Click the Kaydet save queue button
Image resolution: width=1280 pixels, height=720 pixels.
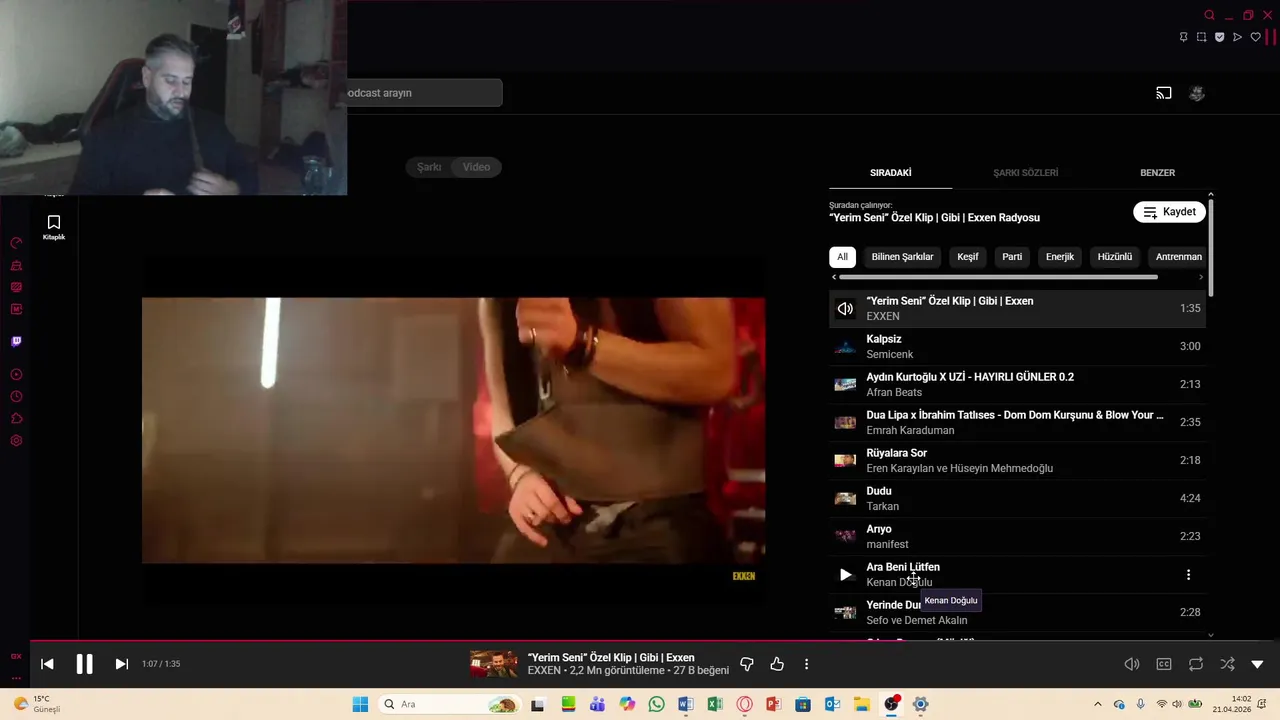point(1169,212)
